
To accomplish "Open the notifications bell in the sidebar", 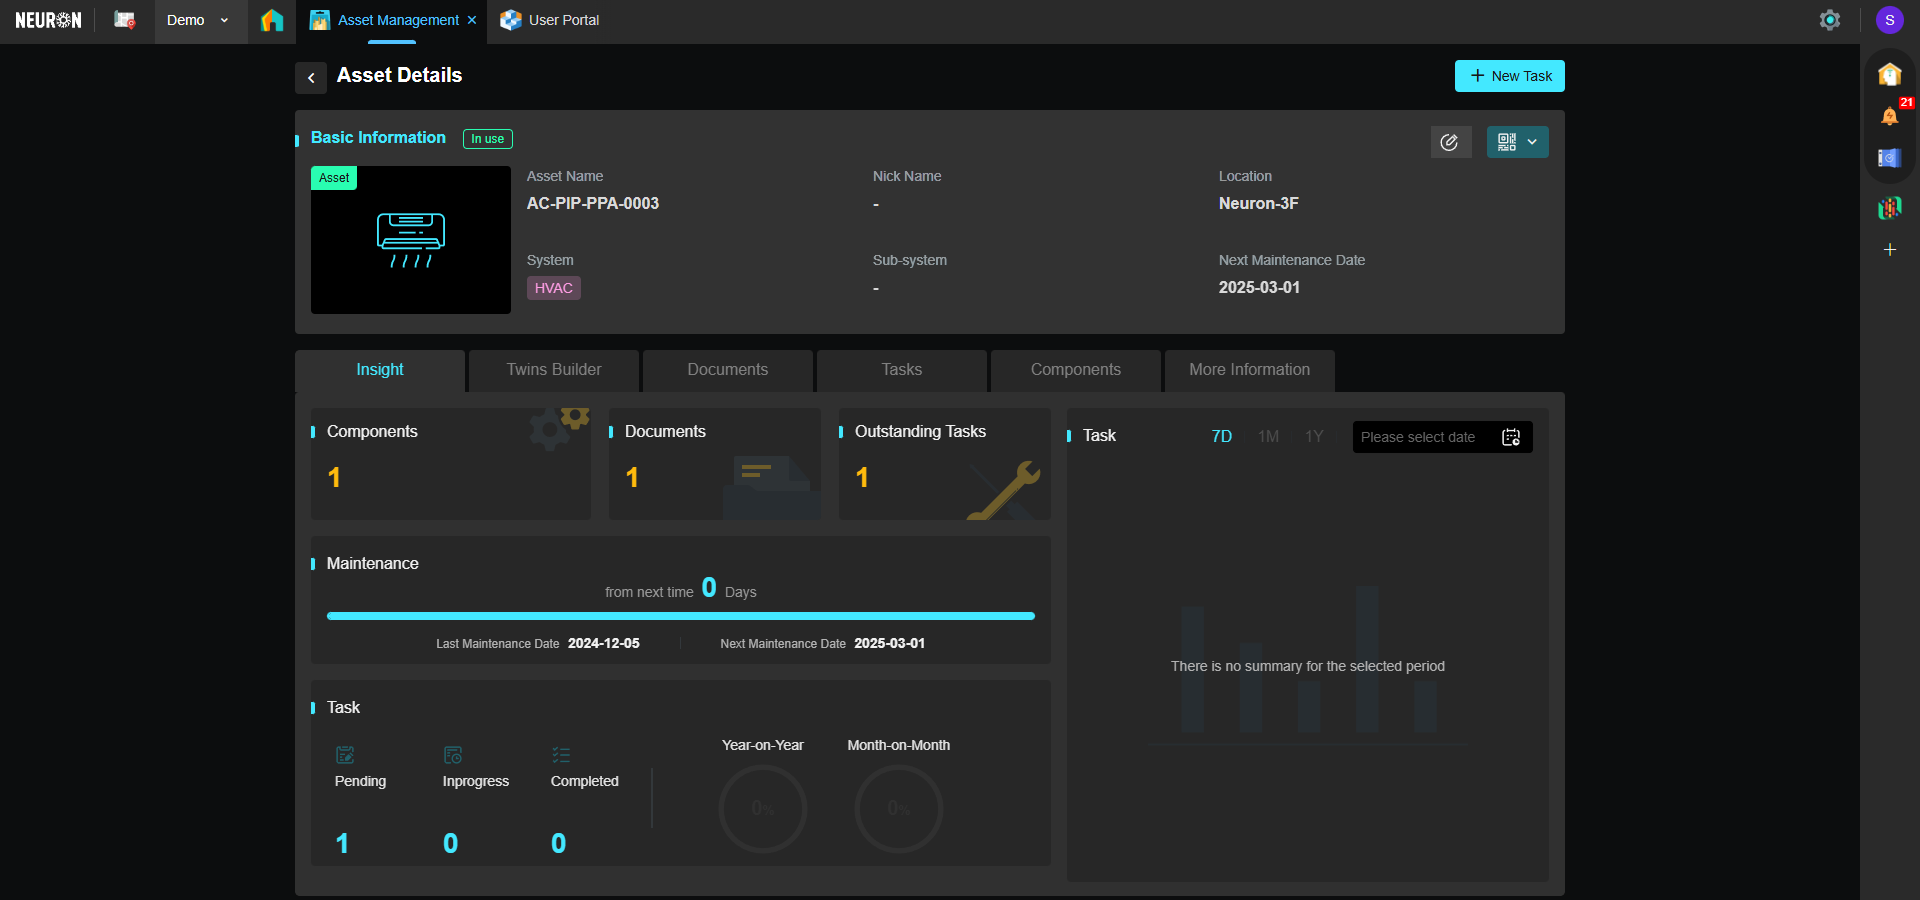I will pos(1889,116).
